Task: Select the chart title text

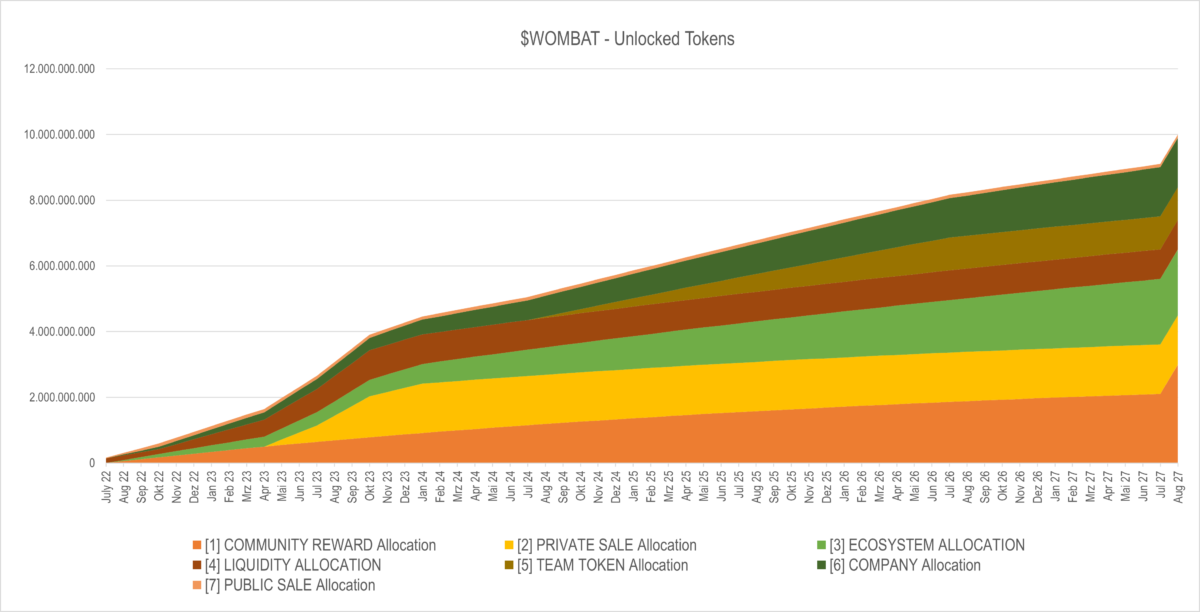Action: [626, 39]
